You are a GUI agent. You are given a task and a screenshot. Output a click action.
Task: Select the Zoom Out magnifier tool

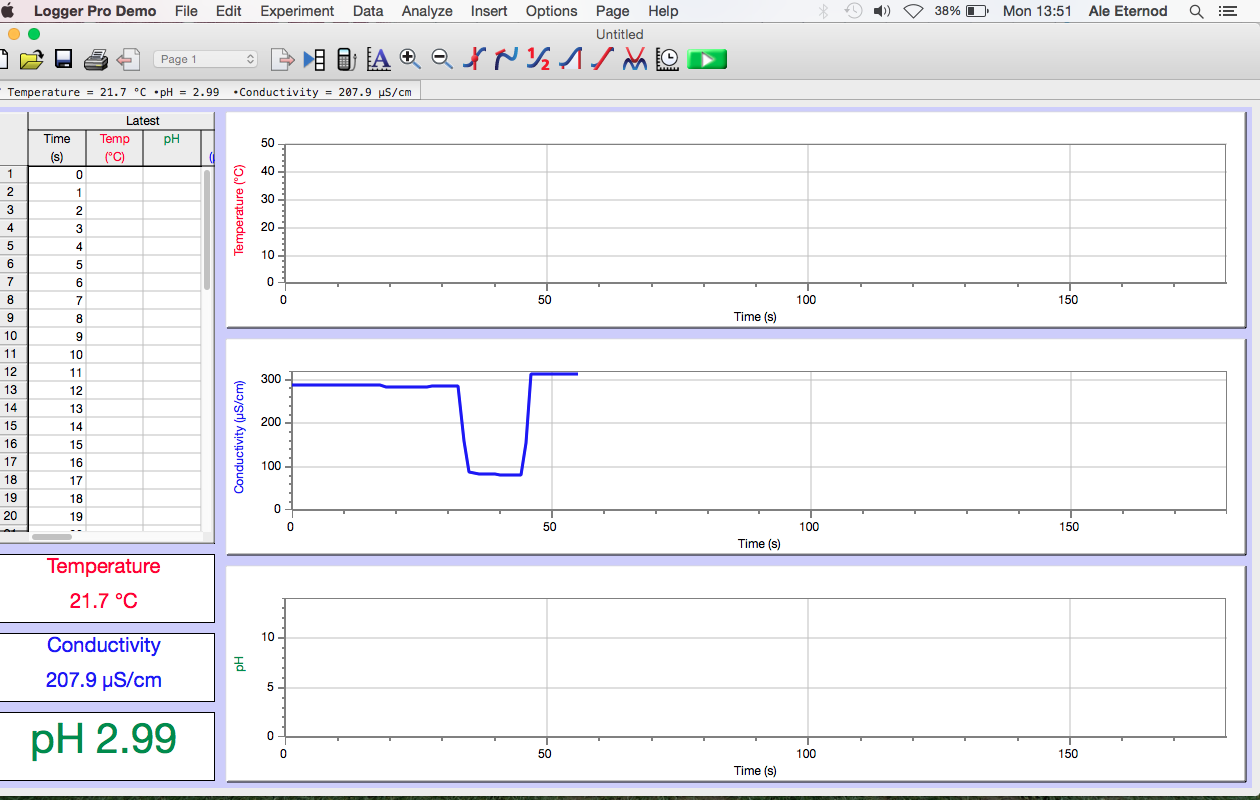click(x=442, y=59)
